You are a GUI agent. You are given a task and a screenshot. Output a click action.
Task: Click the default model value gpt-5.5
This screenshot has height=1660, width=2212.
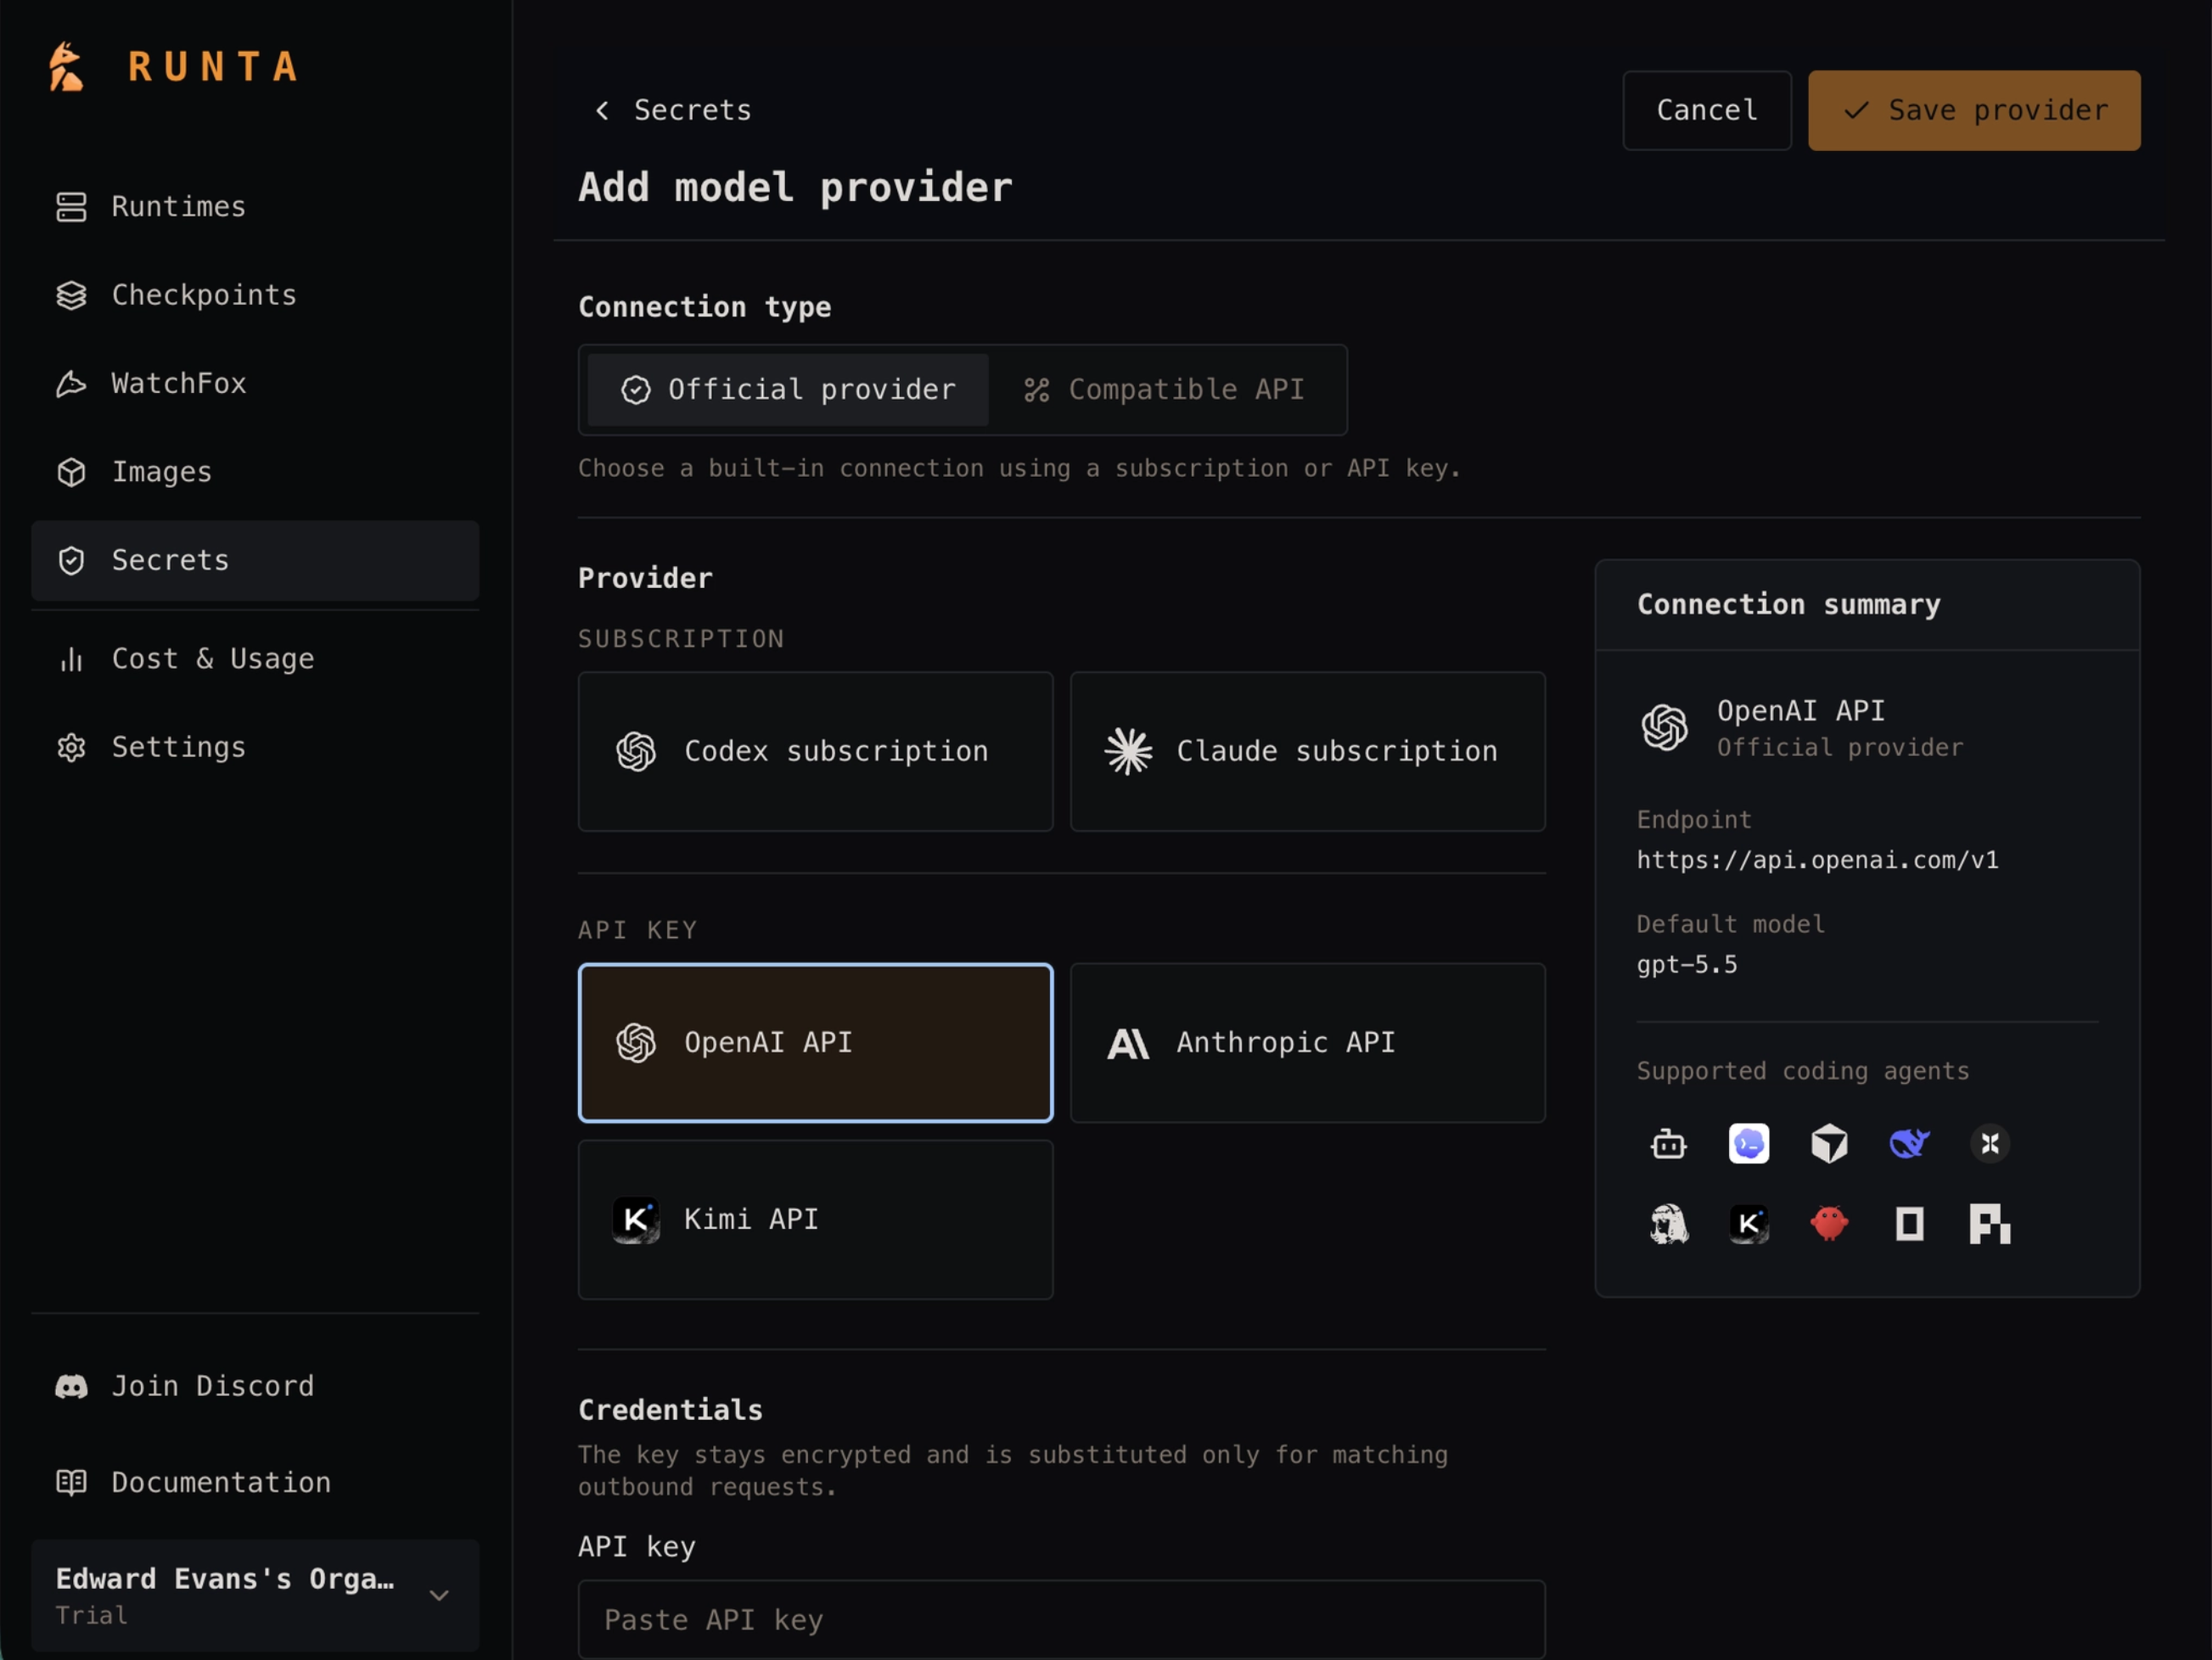click(1687, 965)
